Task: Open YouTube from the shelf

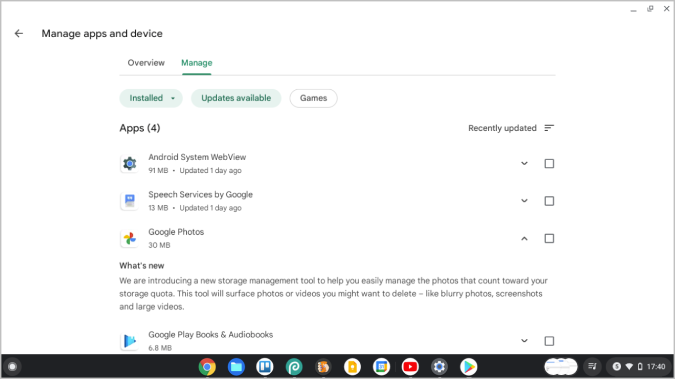Action: click(x=410, y=367)
